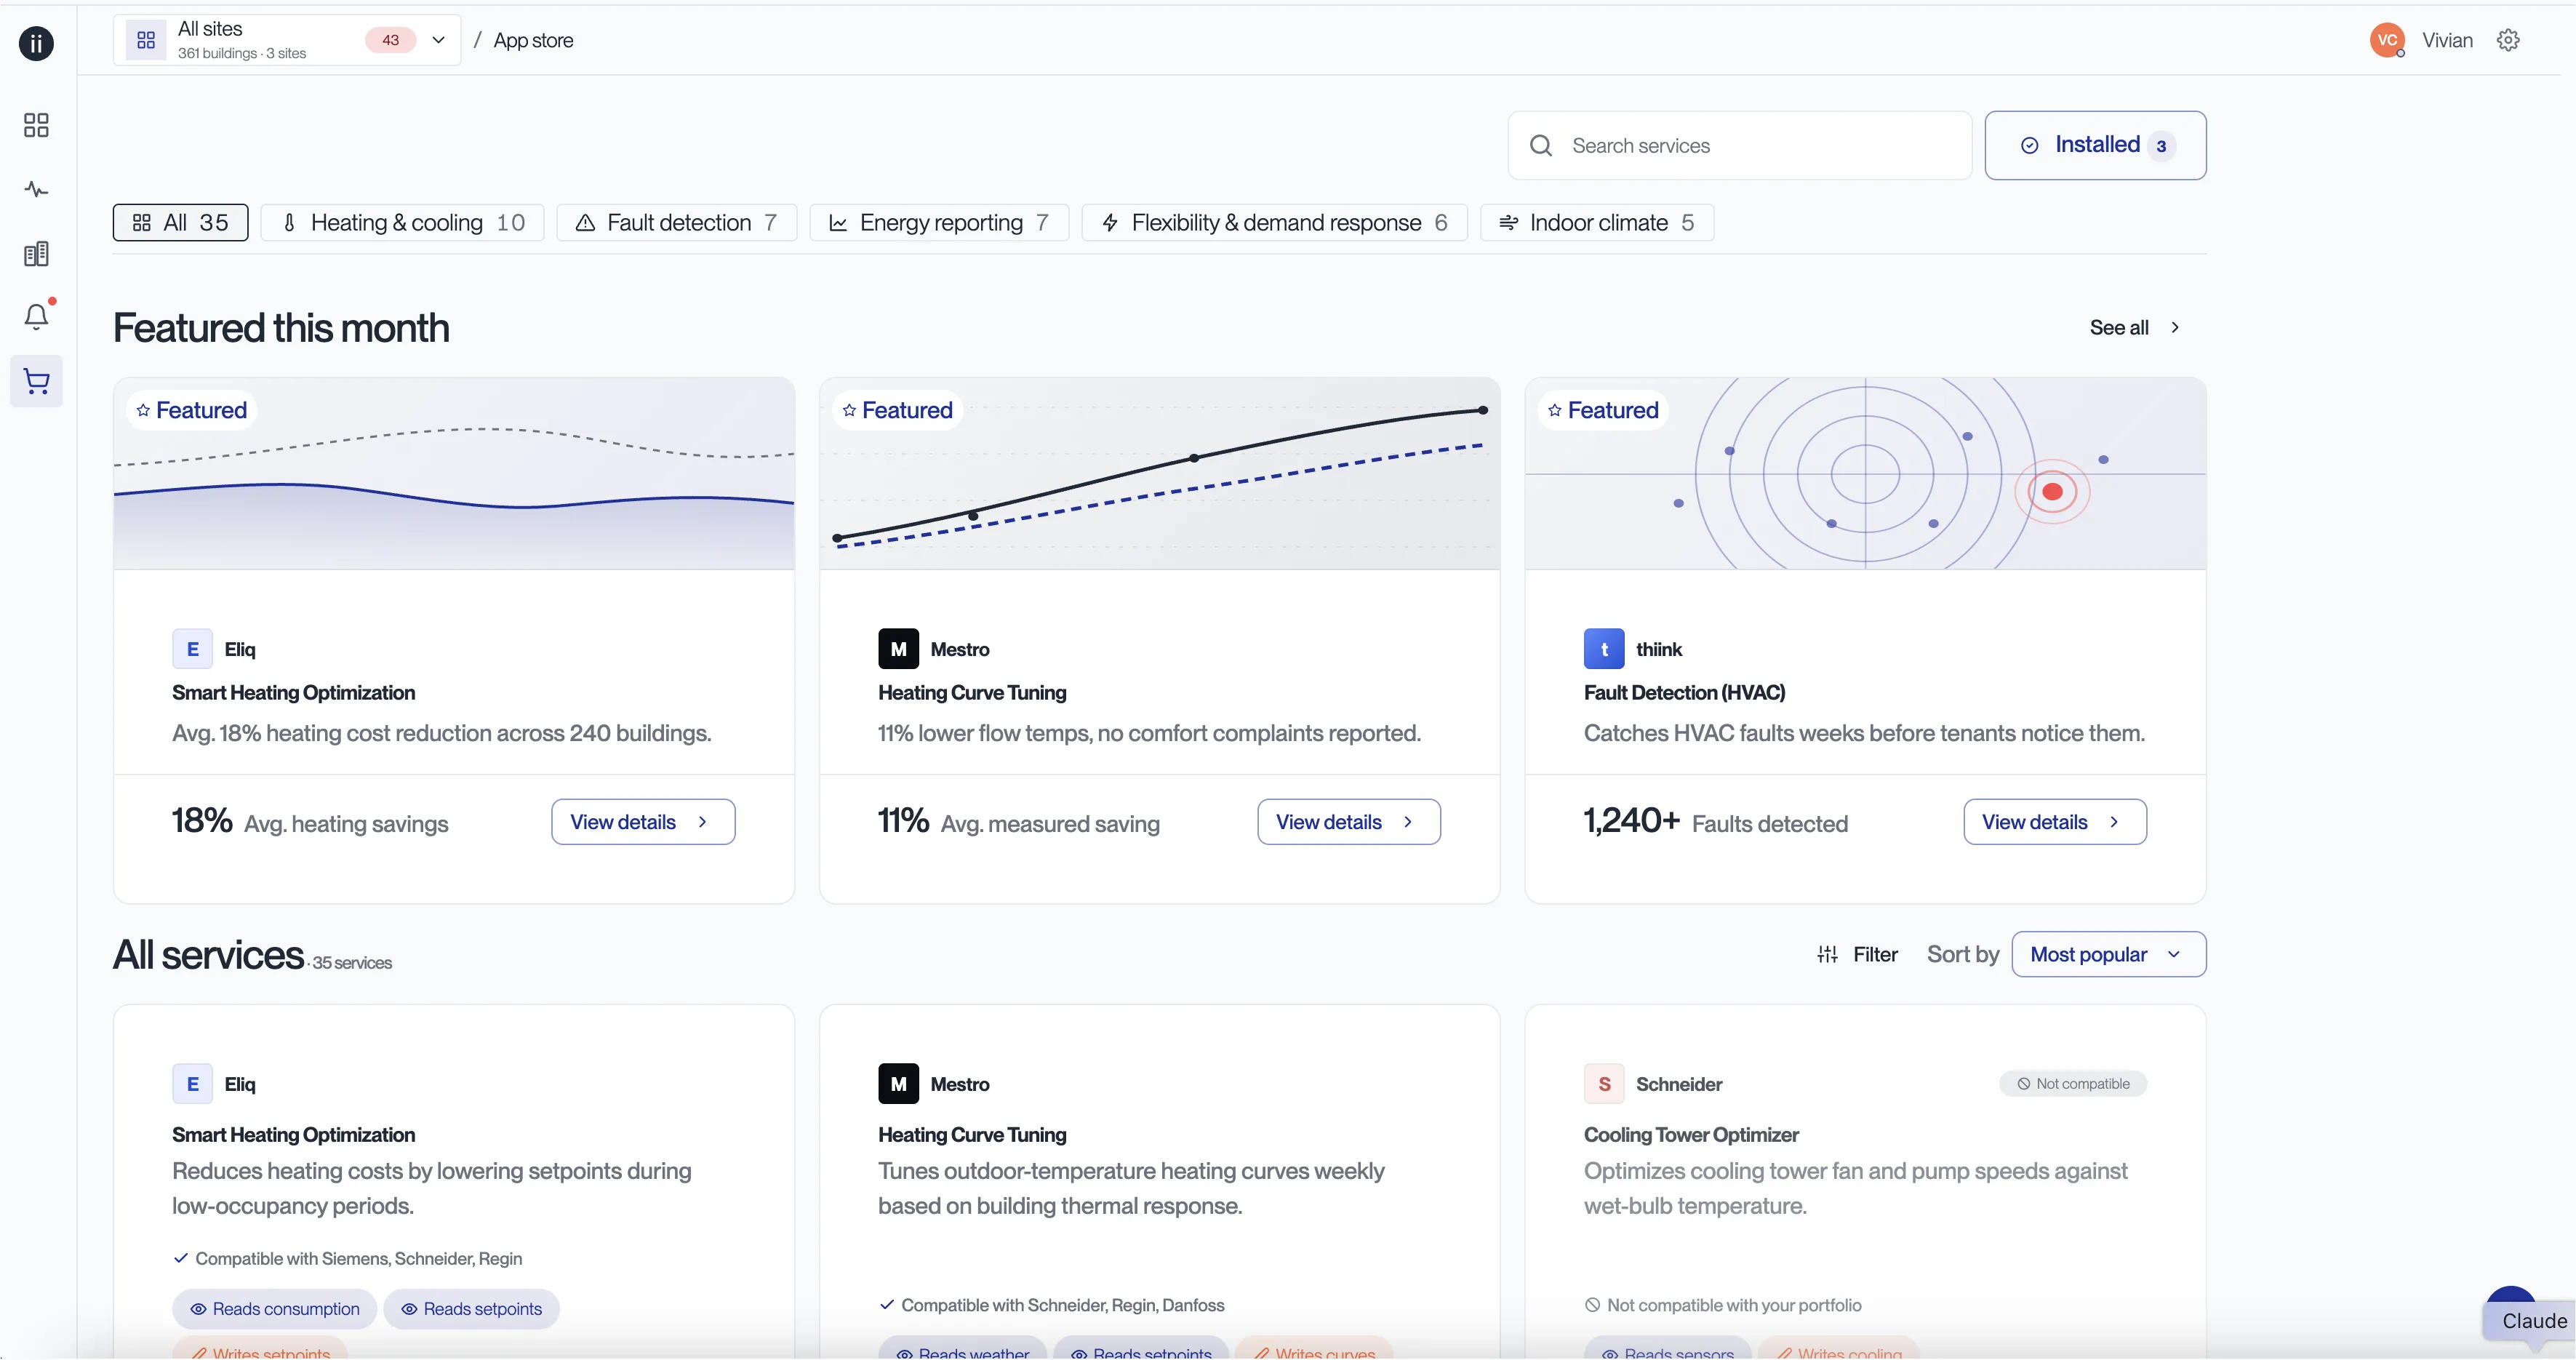The width and height of the screenshot is (2576, 1360).
Task: Click the VC user avatar
Action: click(2387, 40)
